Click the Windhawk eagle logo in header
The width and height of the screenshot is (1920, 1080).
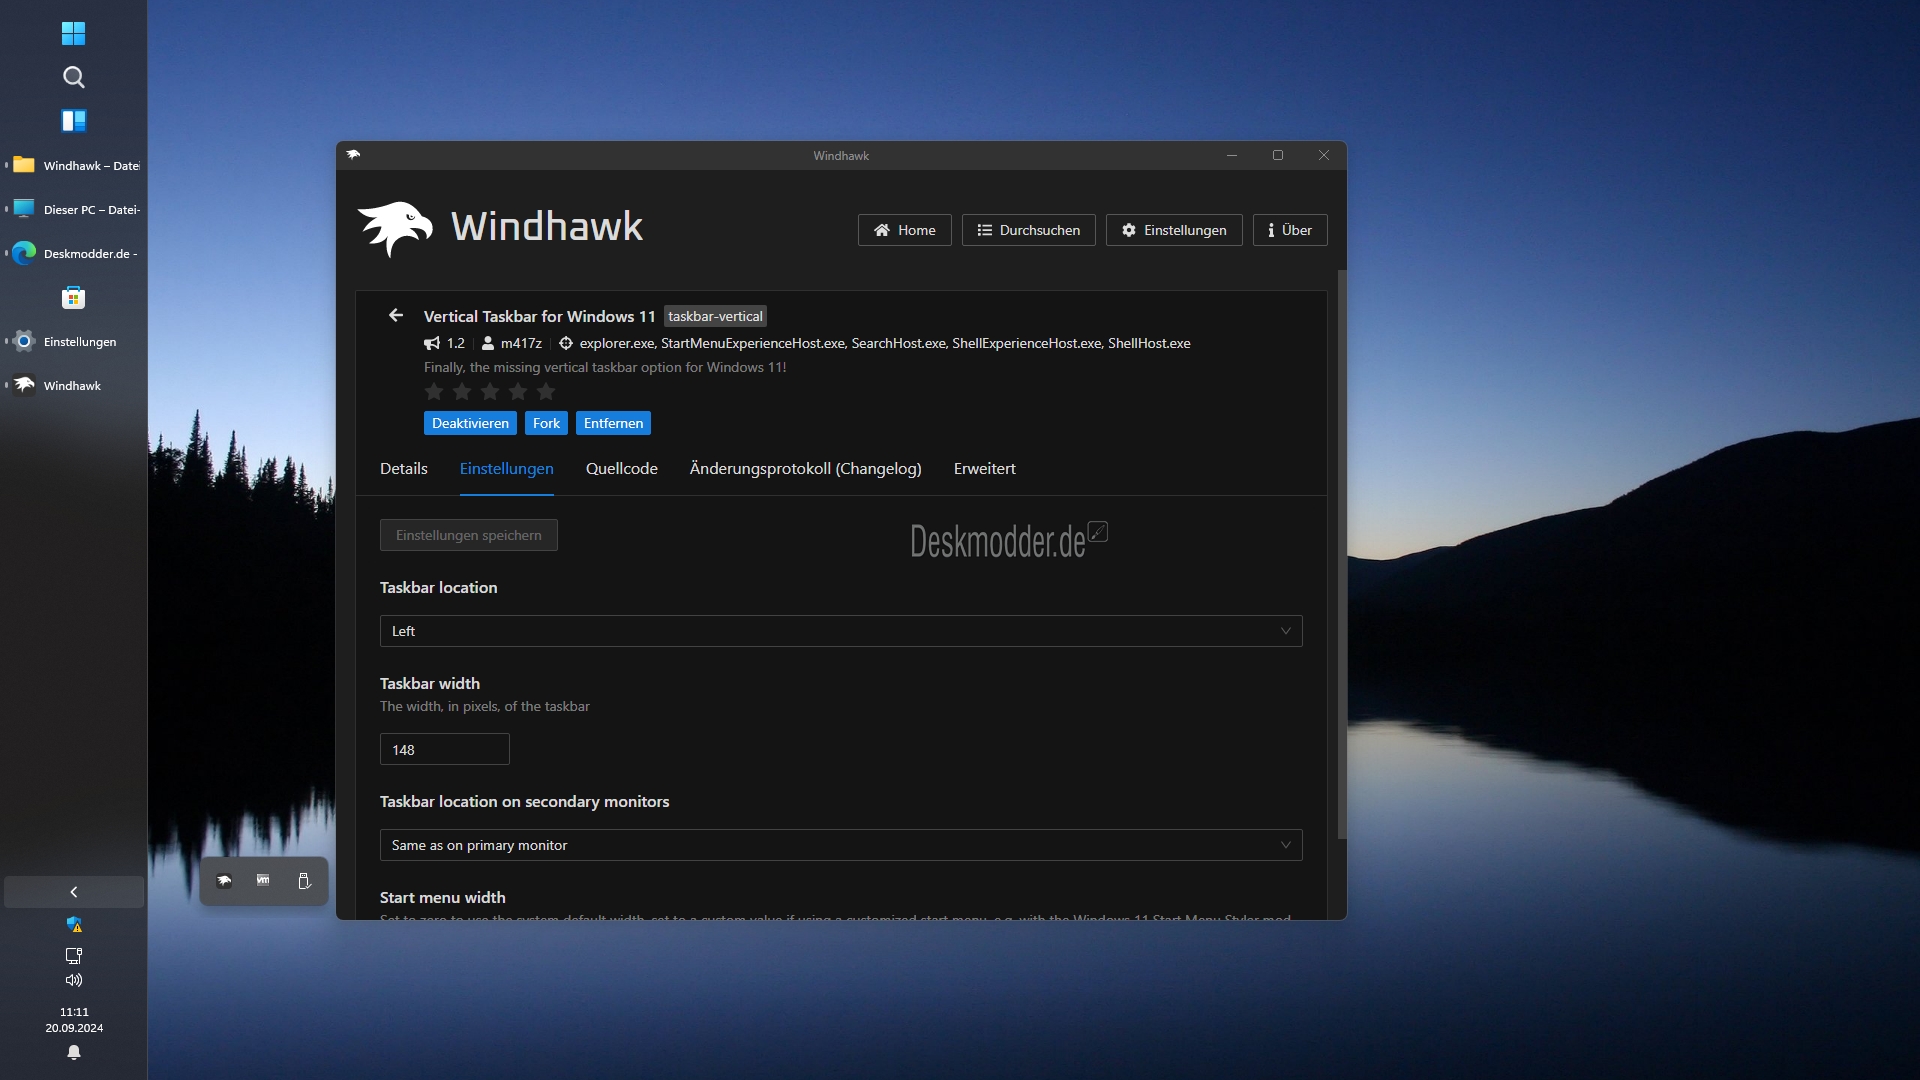point(396,228)
